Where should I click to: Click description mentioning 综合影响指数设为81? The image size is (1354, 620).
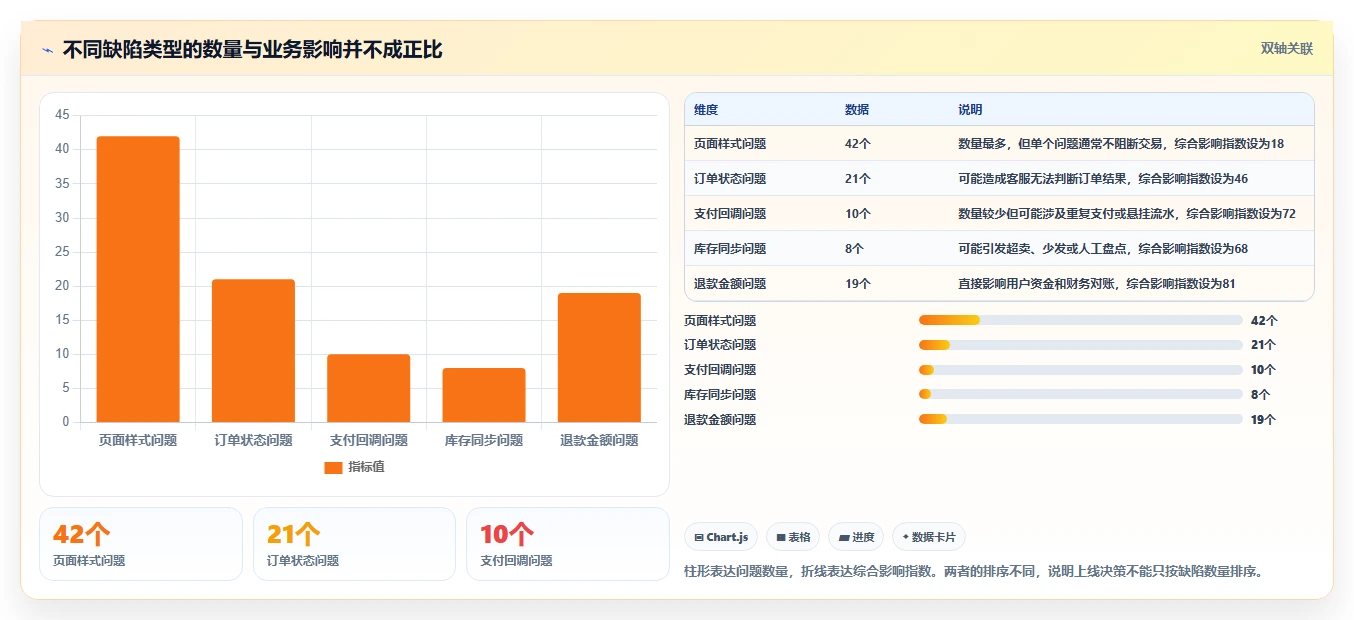pos(1097,284)
